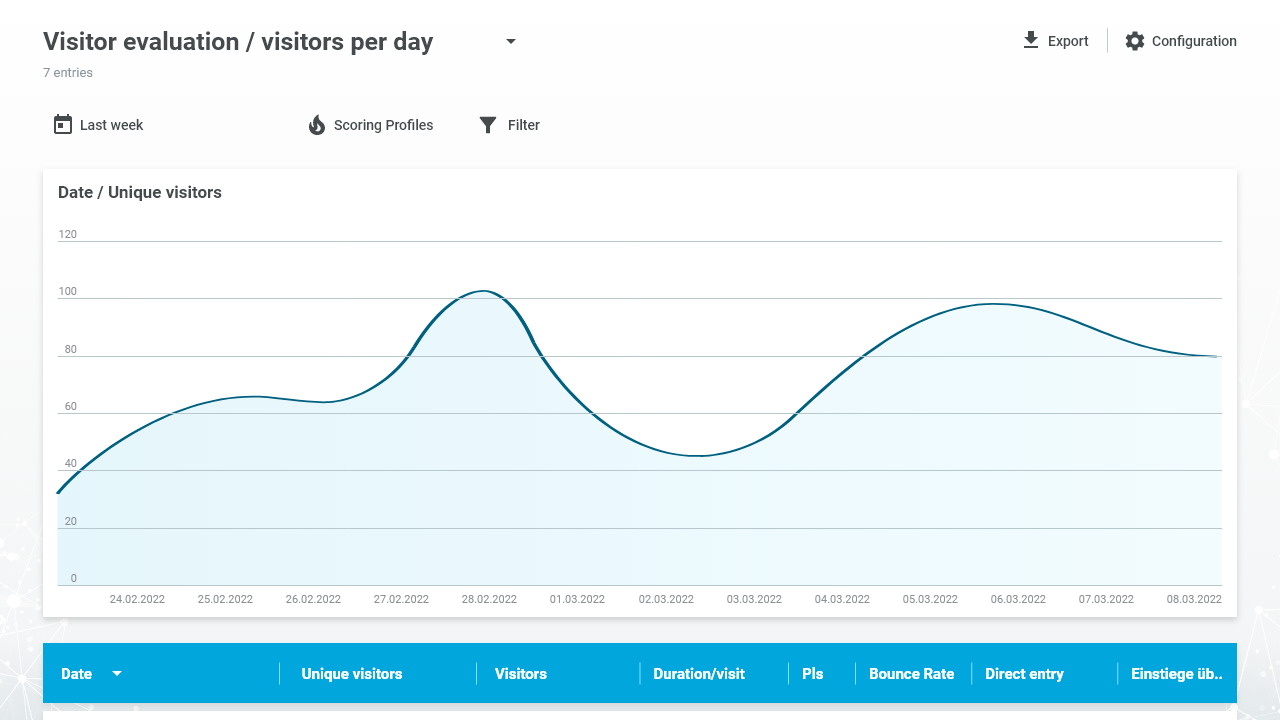The width and height of the screenshot is (1280, 720).
Task: Open Configuration via the gear icon
Action: click(x=1135, y=41)
